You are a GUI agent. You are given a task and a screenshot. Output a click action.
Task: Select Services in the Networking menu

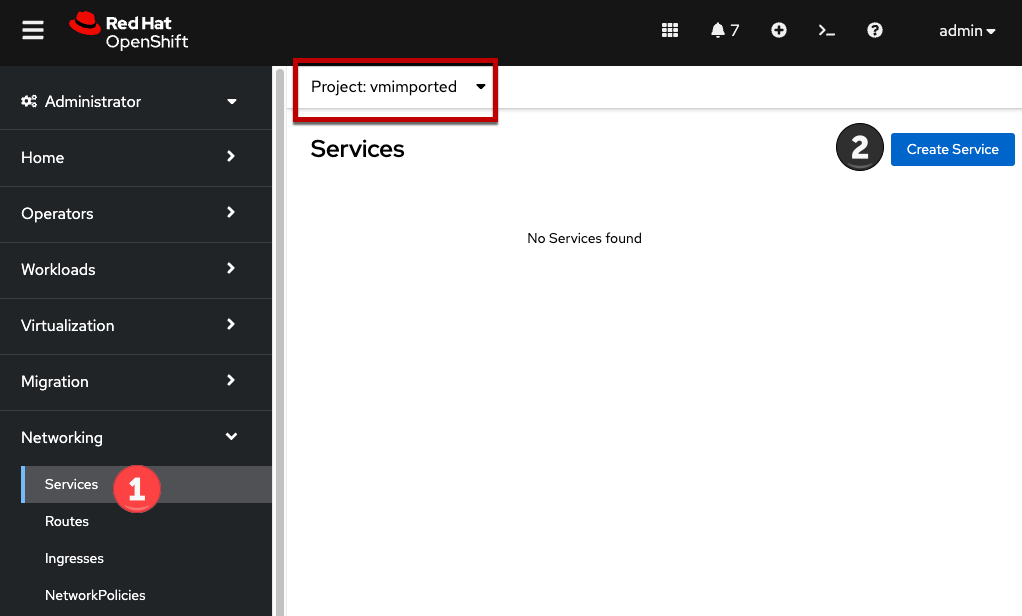pyautogui.click(x=71, y=484)
